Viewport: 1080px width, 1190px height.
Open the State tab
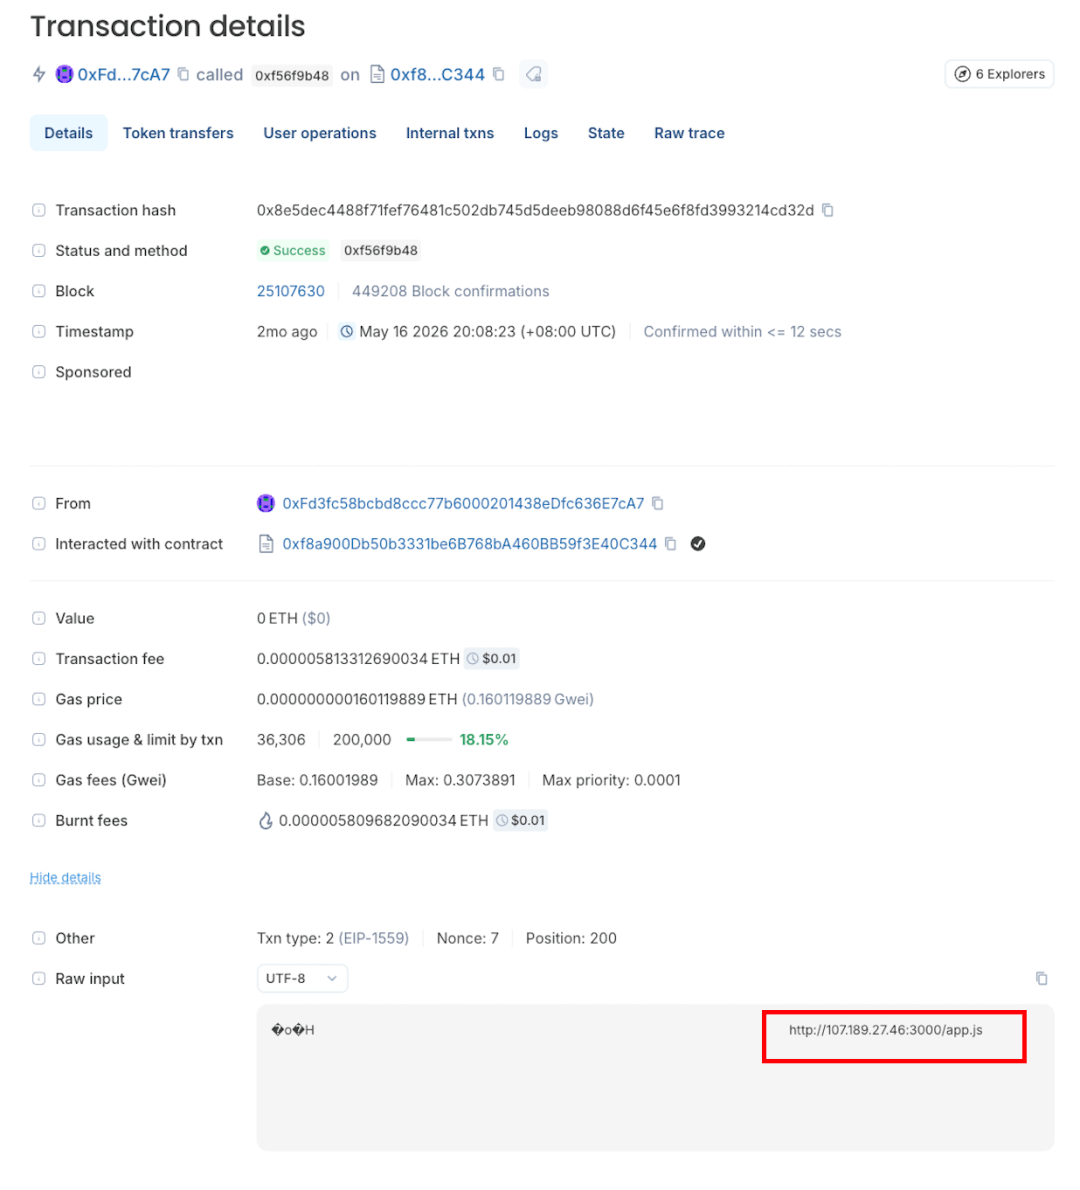(x=606, y=133)
